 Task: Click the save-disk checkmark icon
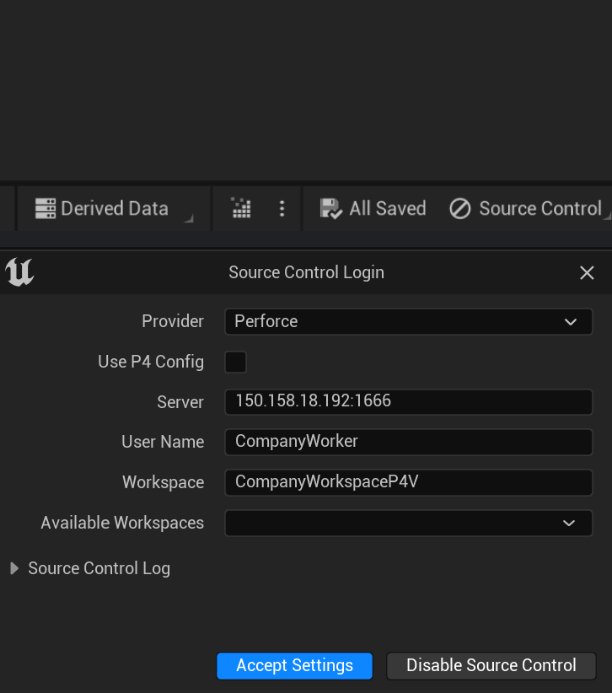331,209
